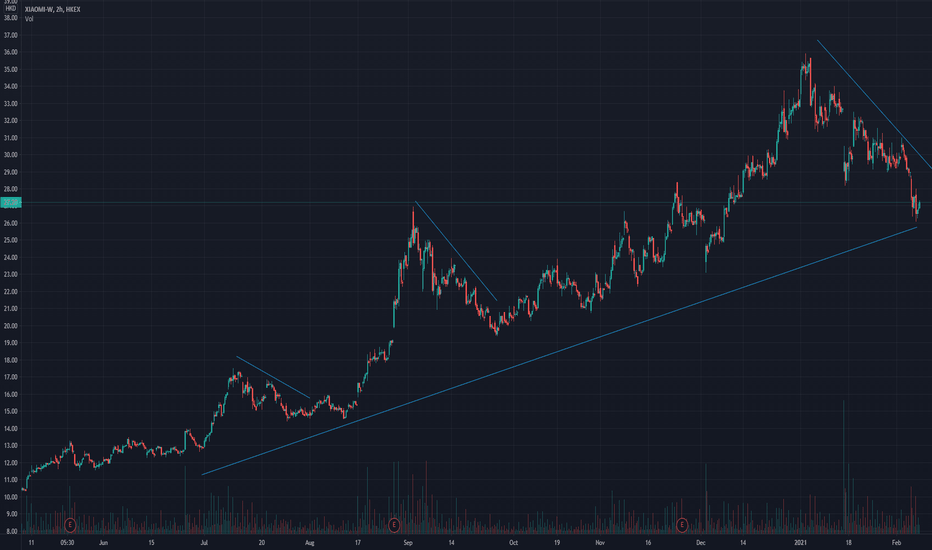Viewport: 932px width, 550px height.
Task: Click the 15.00 price axis label
Action: pyautogui.click(x=10, y=411)
